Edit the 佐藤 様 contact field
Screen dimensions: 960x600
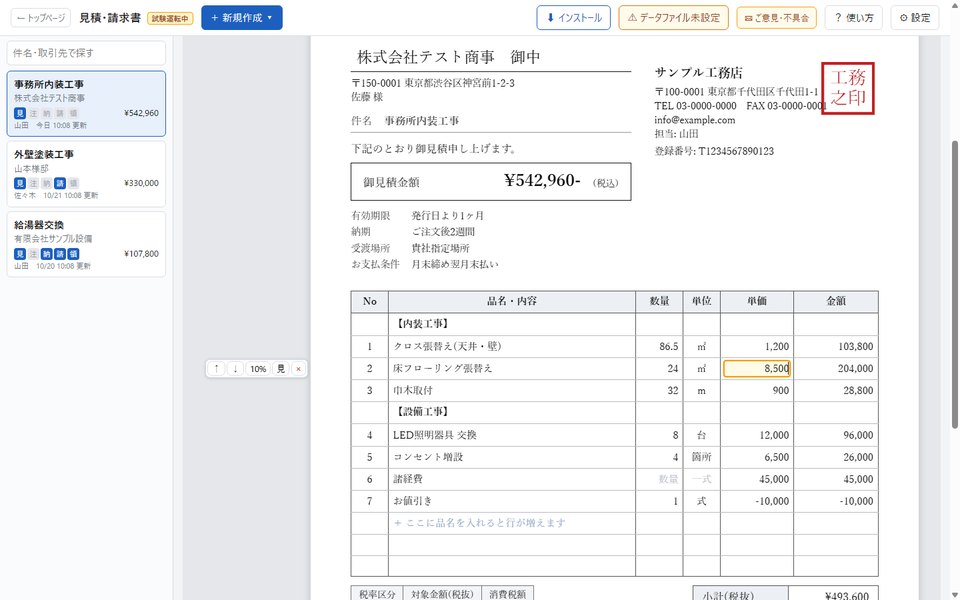367,97
